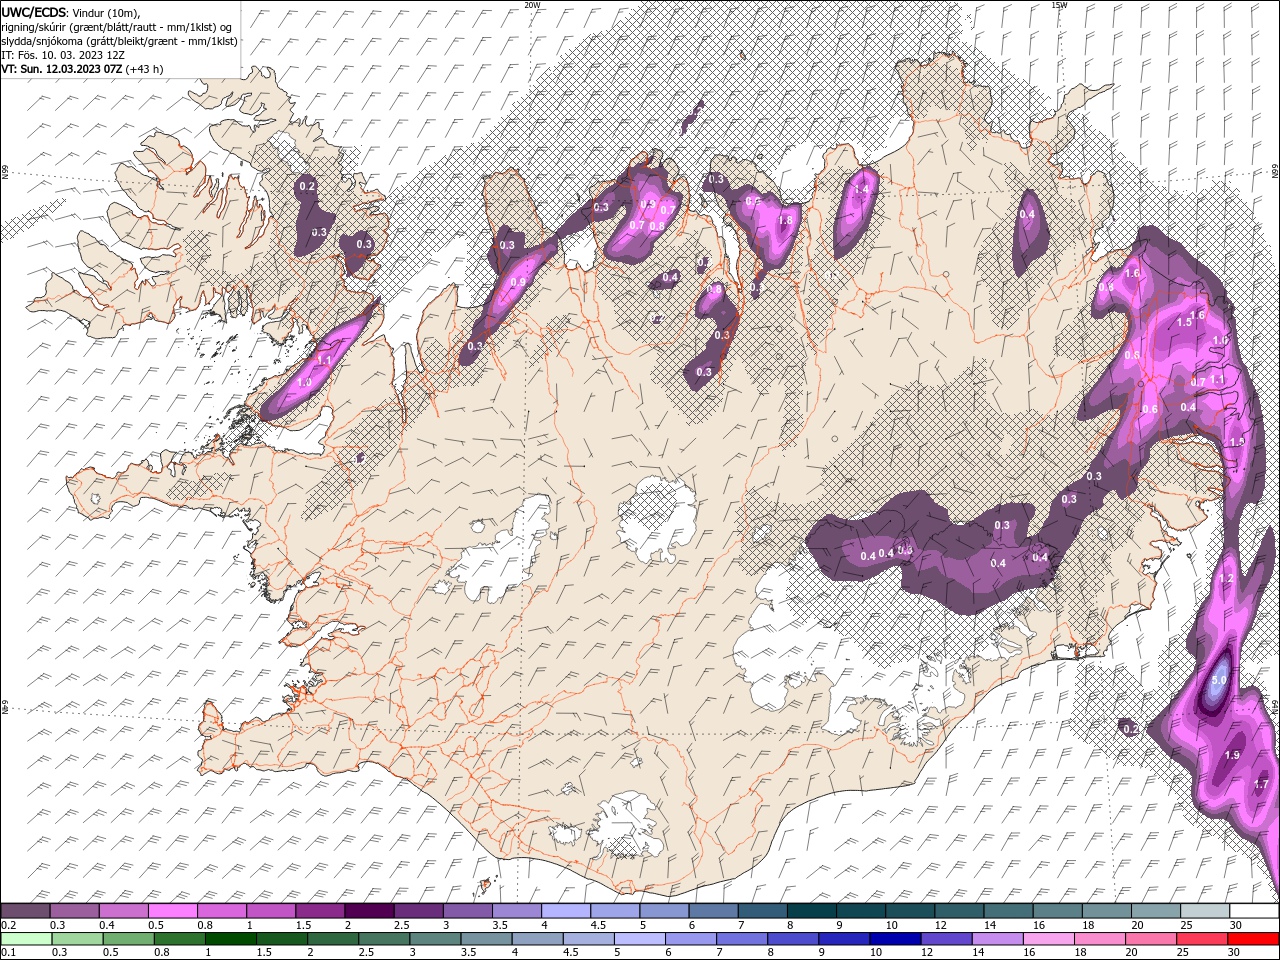The image size is (1280, 960).
Task: Click the palest green 0.1 swatch on the lower scale
Action: (x=27, y=939)
